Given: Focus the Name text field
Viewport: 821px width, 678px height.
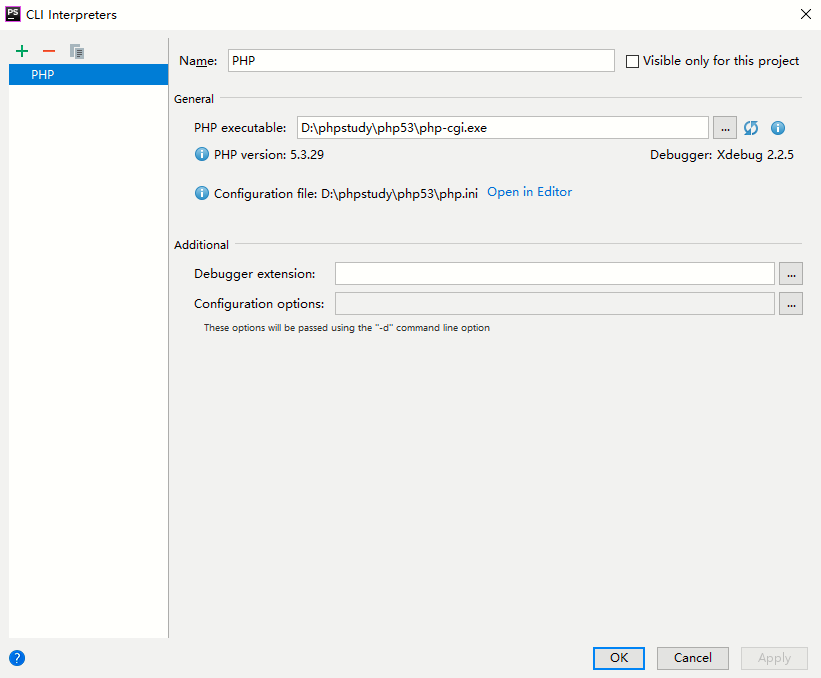Looking at the screenshot, I should [x=421, y=61].
